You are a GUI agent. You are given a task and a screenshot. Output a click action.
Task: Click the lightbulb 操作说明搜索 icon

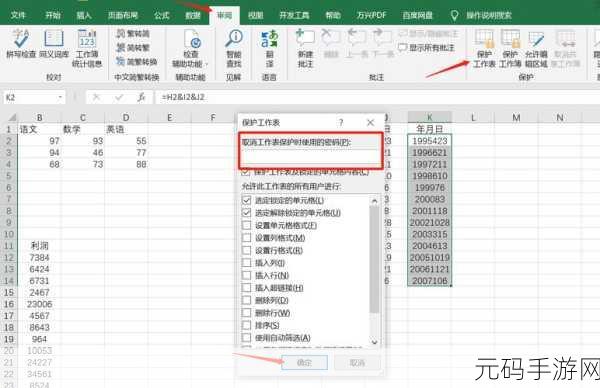click(454, 15)
